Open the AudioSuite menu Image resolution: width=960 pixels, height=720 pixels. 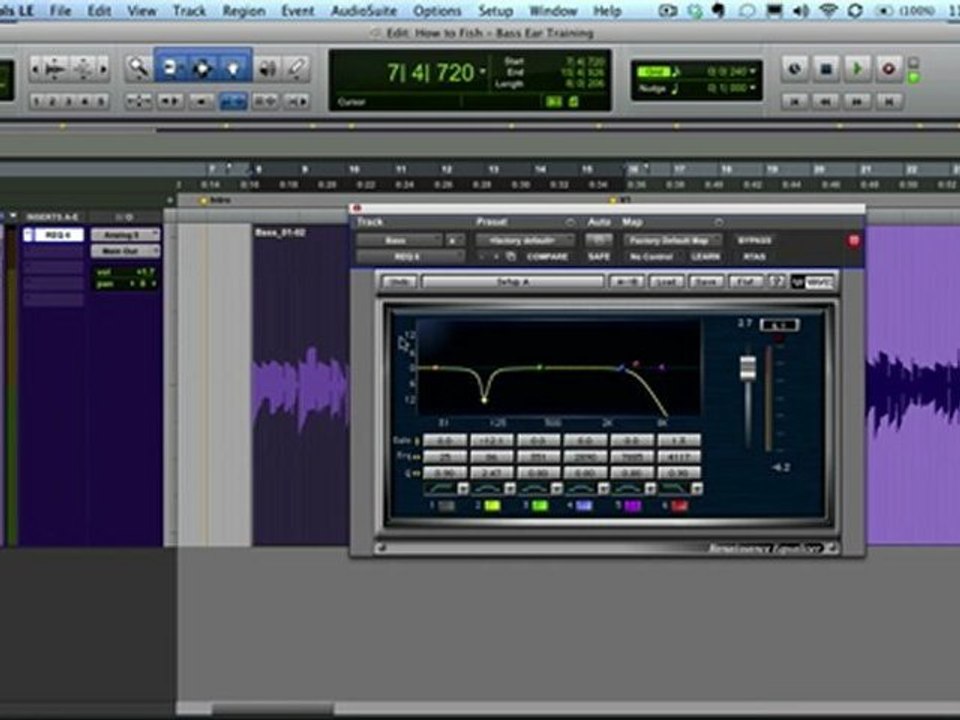tap(364, 10)
